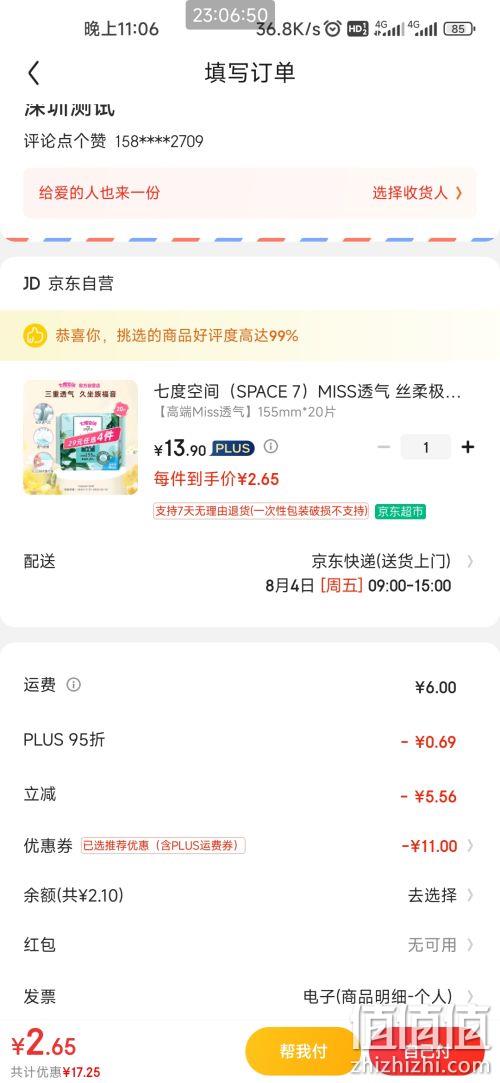The width and height of the screenshot is (500, 1083).
Task: Tap the back arrow icon
Action: [x=34, y=73]
